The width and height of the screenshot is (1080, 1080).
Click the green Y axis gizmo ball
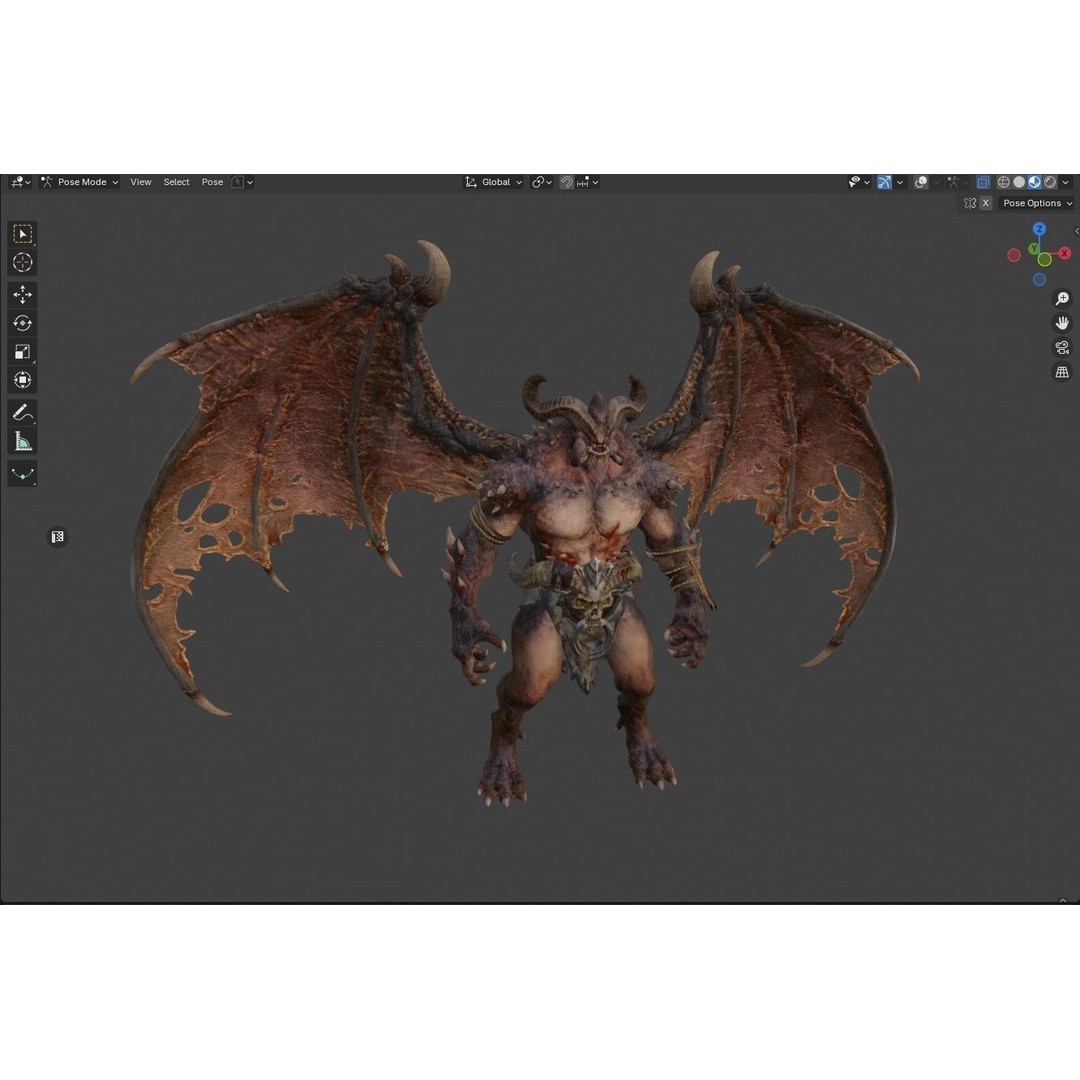pos(1033,249)
